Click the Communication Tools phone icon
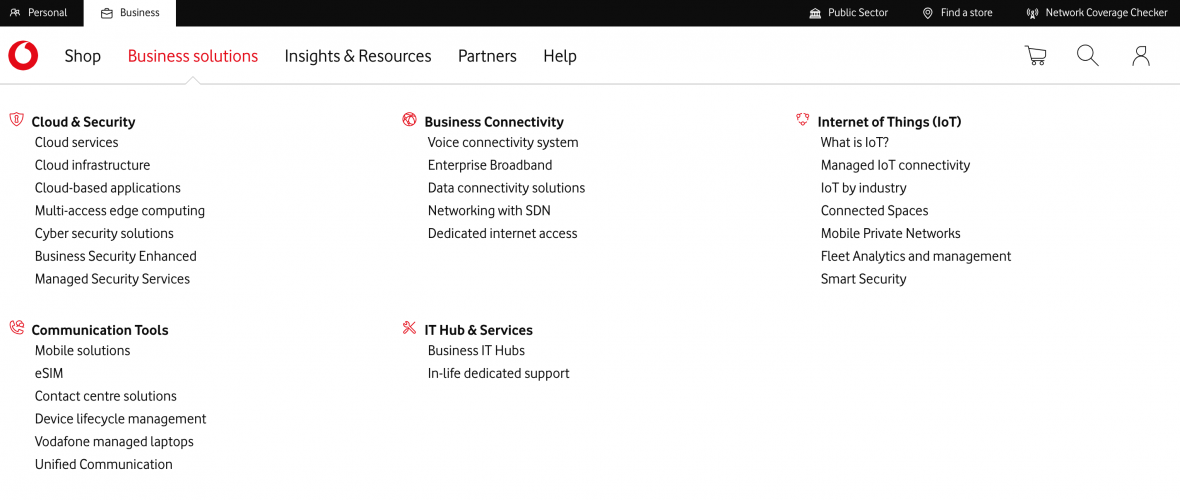1180x500 pixels. click(17, 328)
